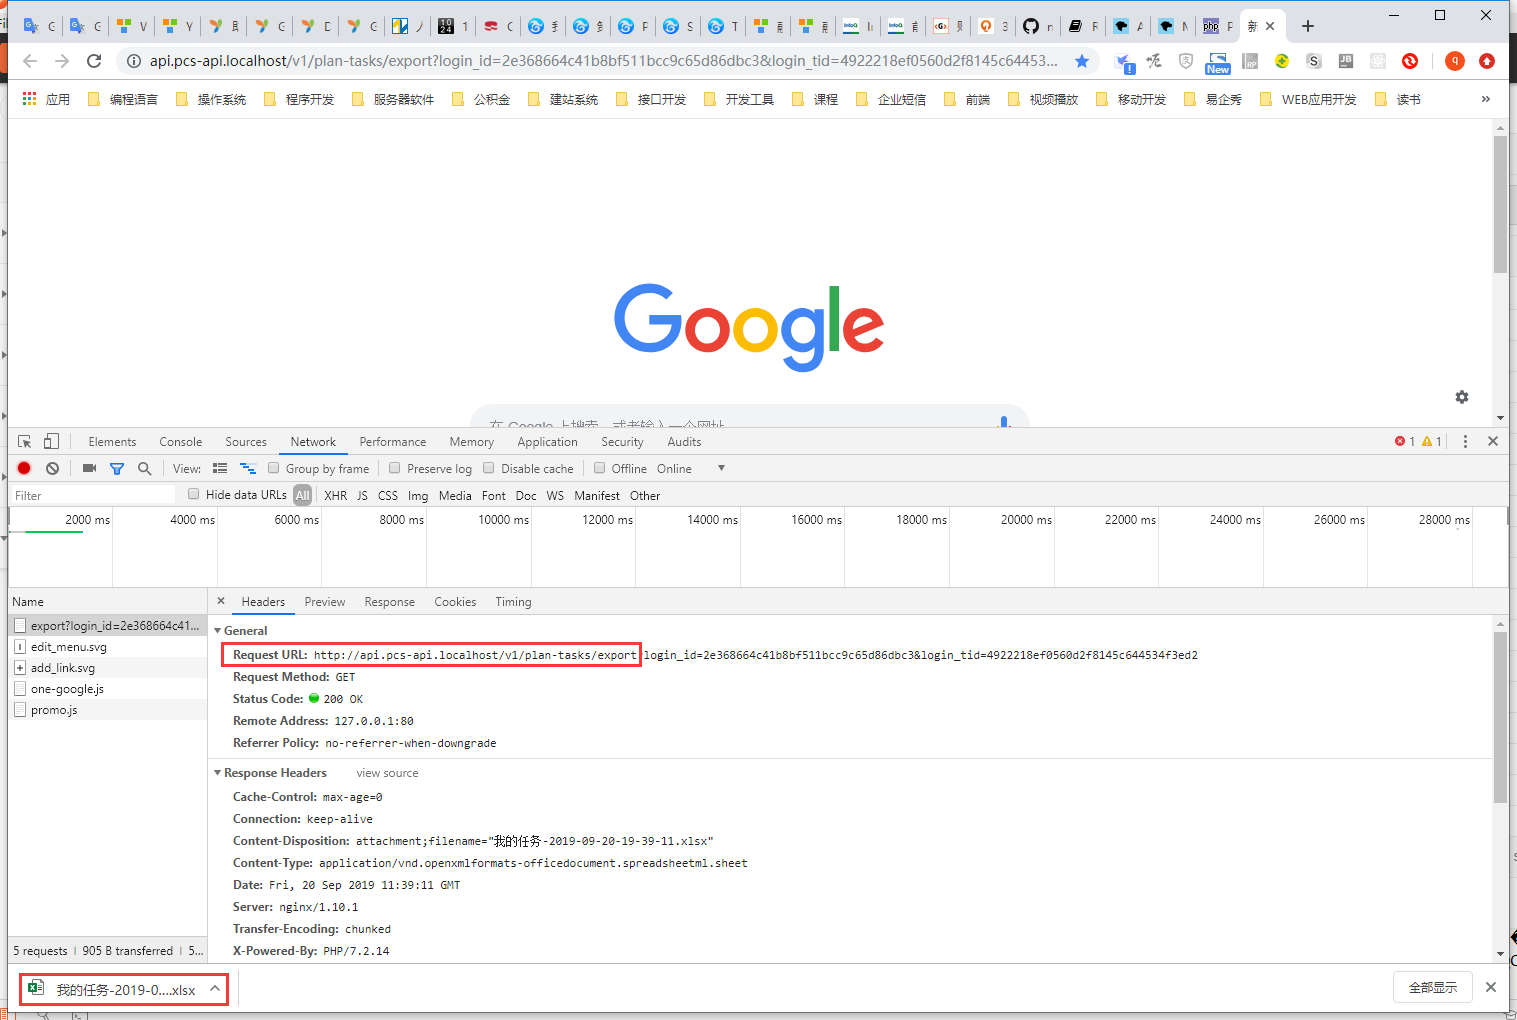1517x1020 pixels.
Task: Filter requests by JS
Action: tap(362, 496)
